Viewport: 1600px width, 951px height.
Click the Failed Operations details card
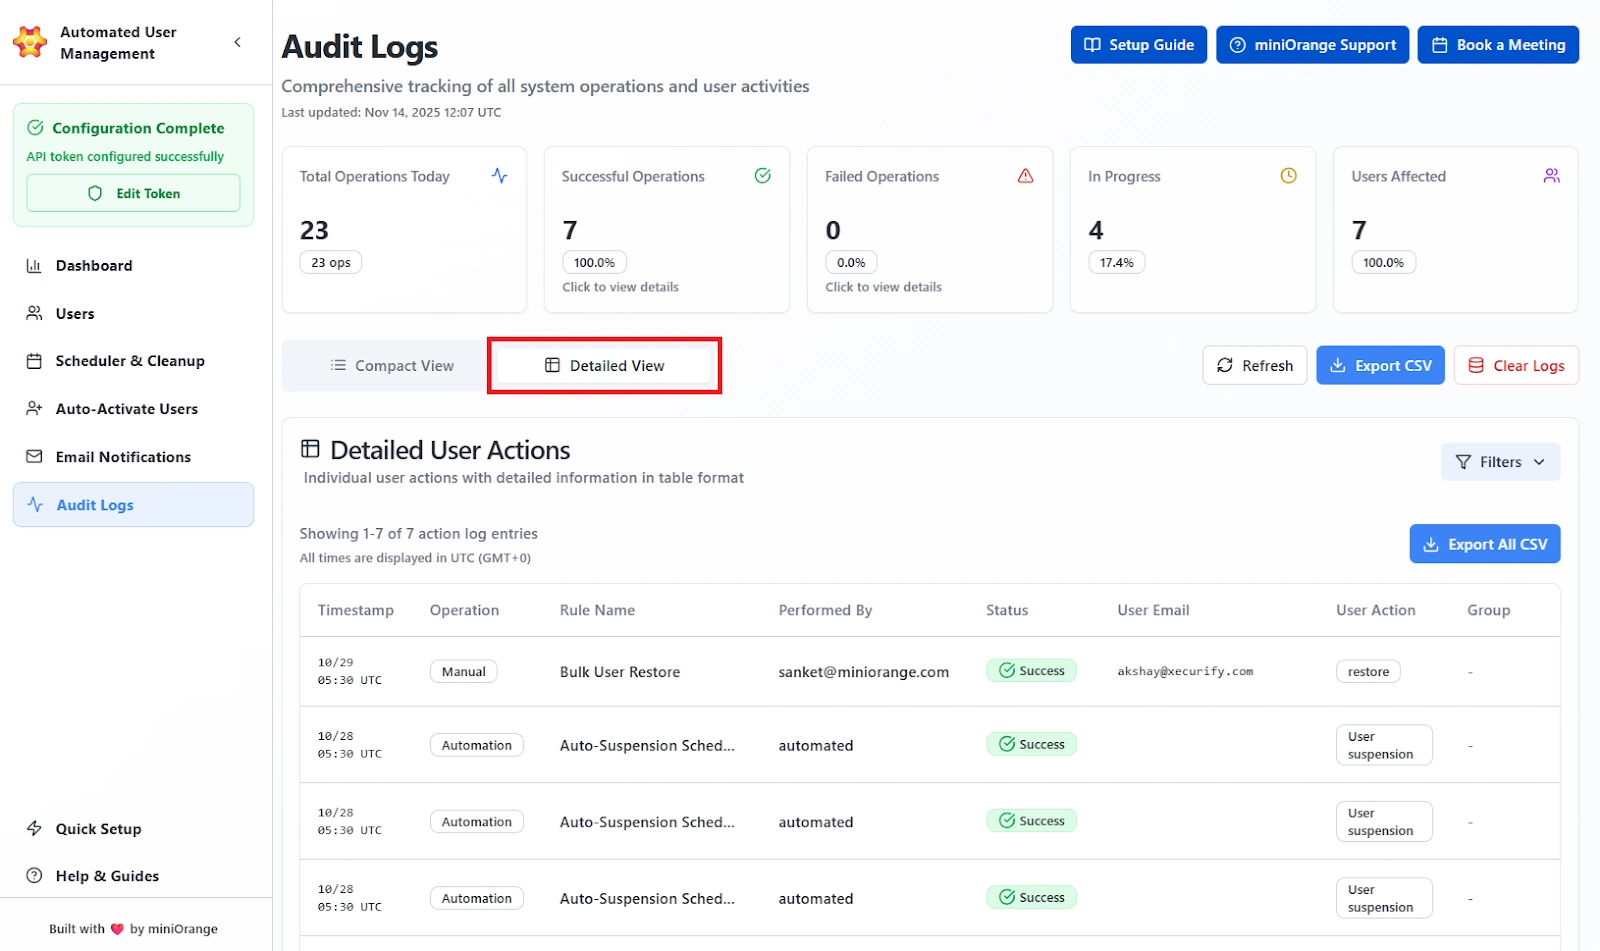(x=929, y=230)
